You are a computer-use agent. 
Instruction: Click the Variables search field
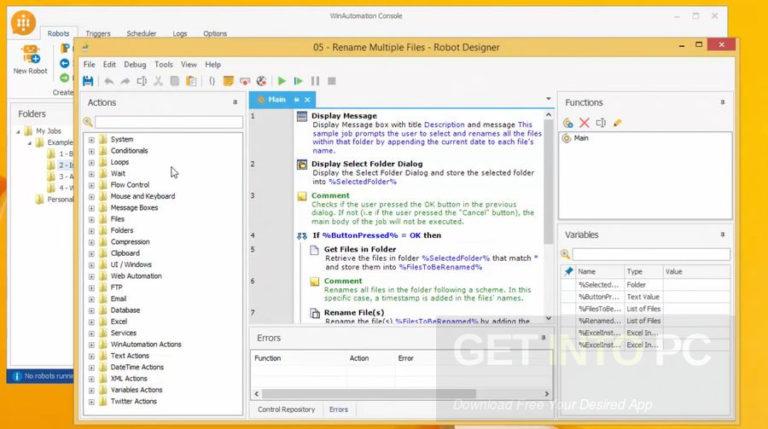tap(651, 254)
